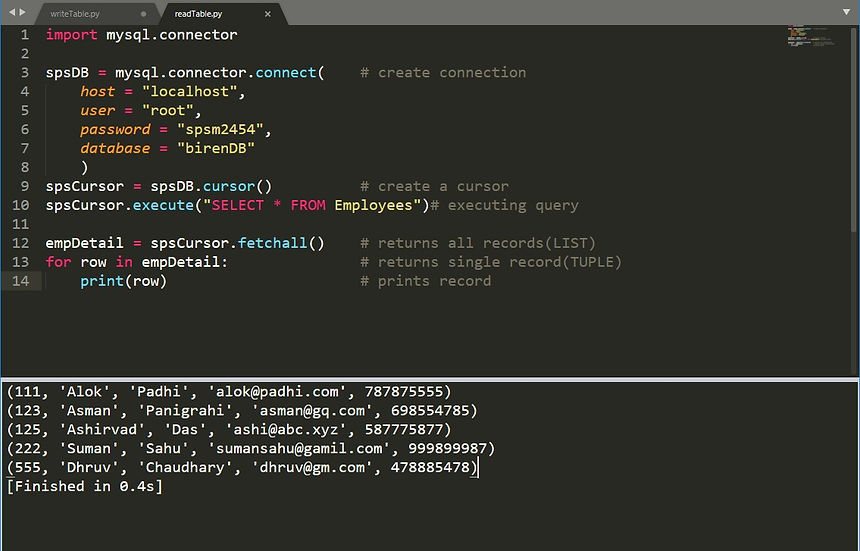Viewport: 860px width, 551px height.
Task: Click 'SELECT' in the SQL query
Action: 237,205
